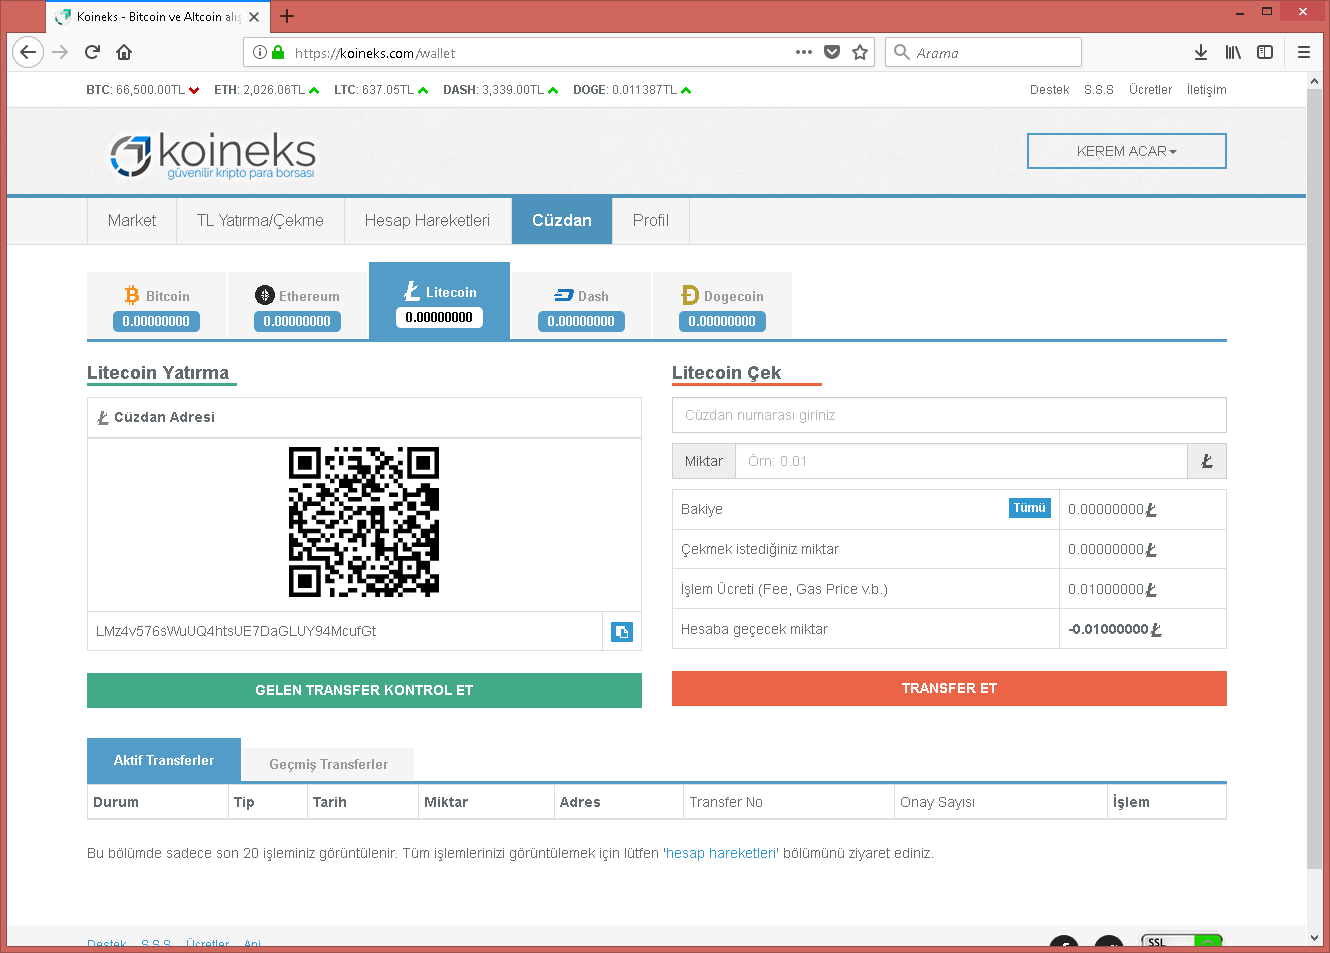Open the Cüzdan menu item

point(562,221)
